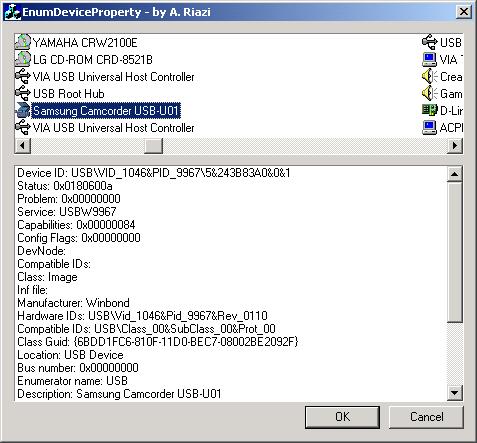The height and width of the screenshot is (443, 477).
Task: Select YAMAHA CRW2100E in the device list
Action: point(85,43)
